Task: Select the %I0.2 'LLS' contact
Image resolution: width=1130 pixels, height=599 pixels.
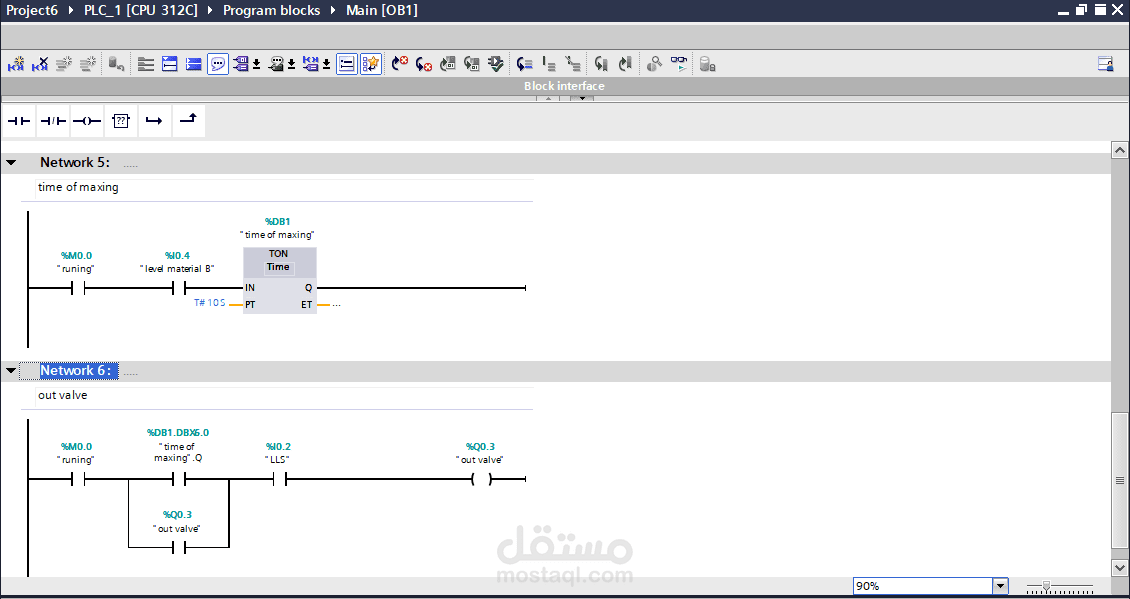Action: click(x=280, y=479)
